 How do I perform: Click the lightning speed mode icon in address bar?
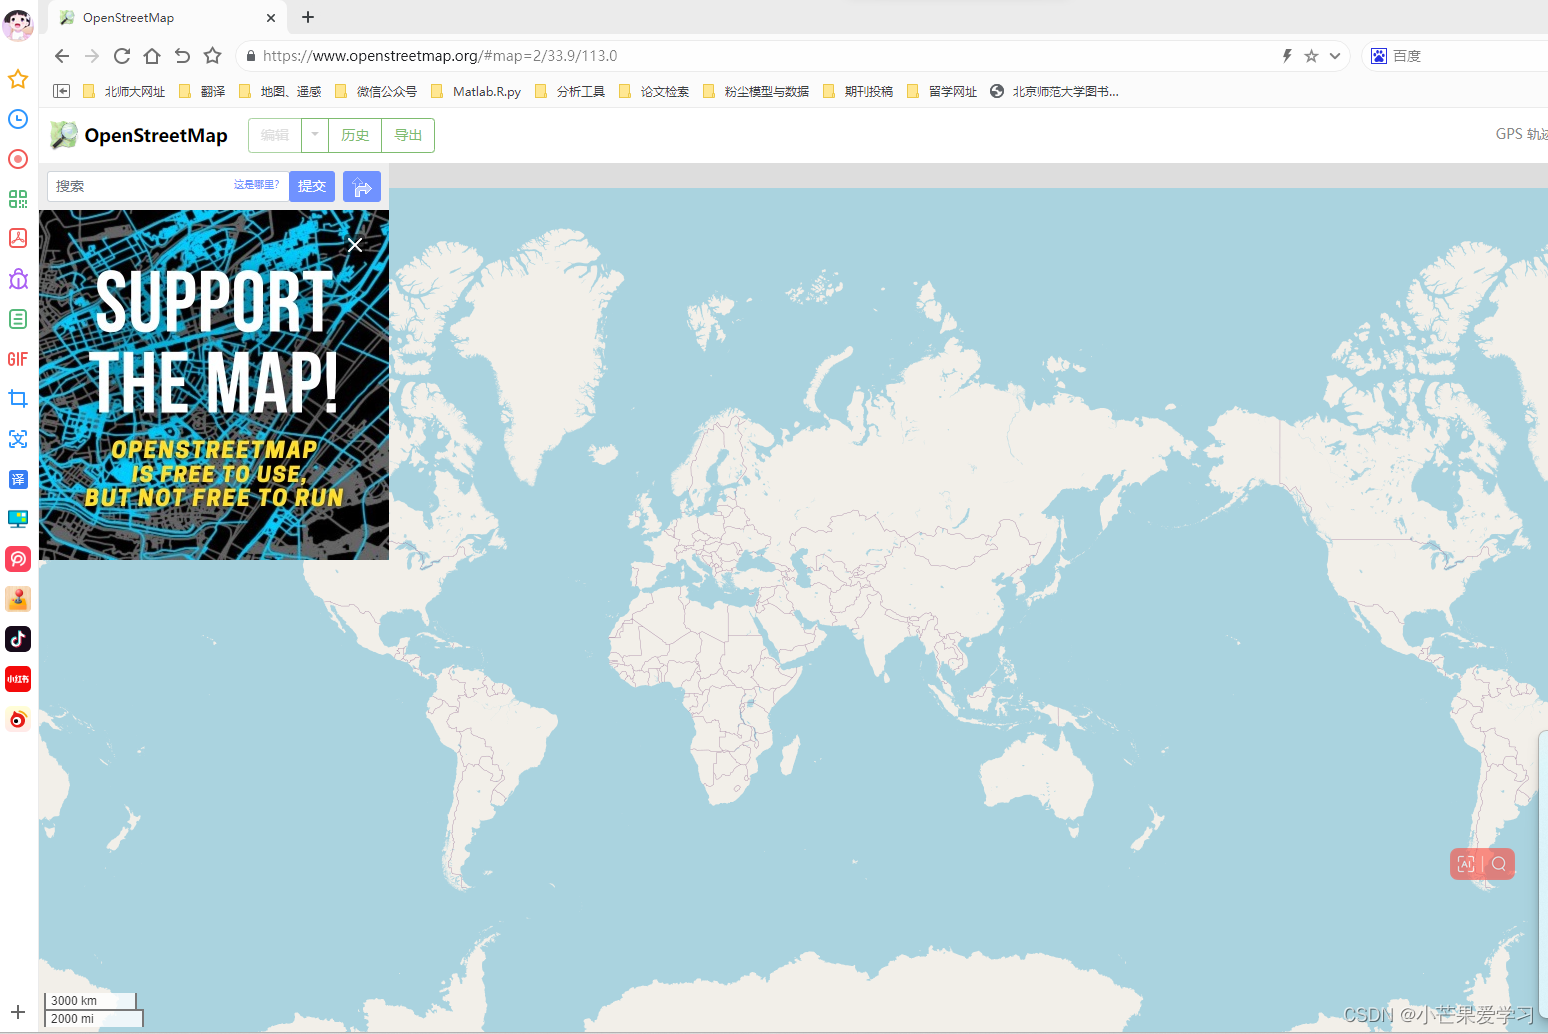pyautogui.click(x=1287, y=56)
